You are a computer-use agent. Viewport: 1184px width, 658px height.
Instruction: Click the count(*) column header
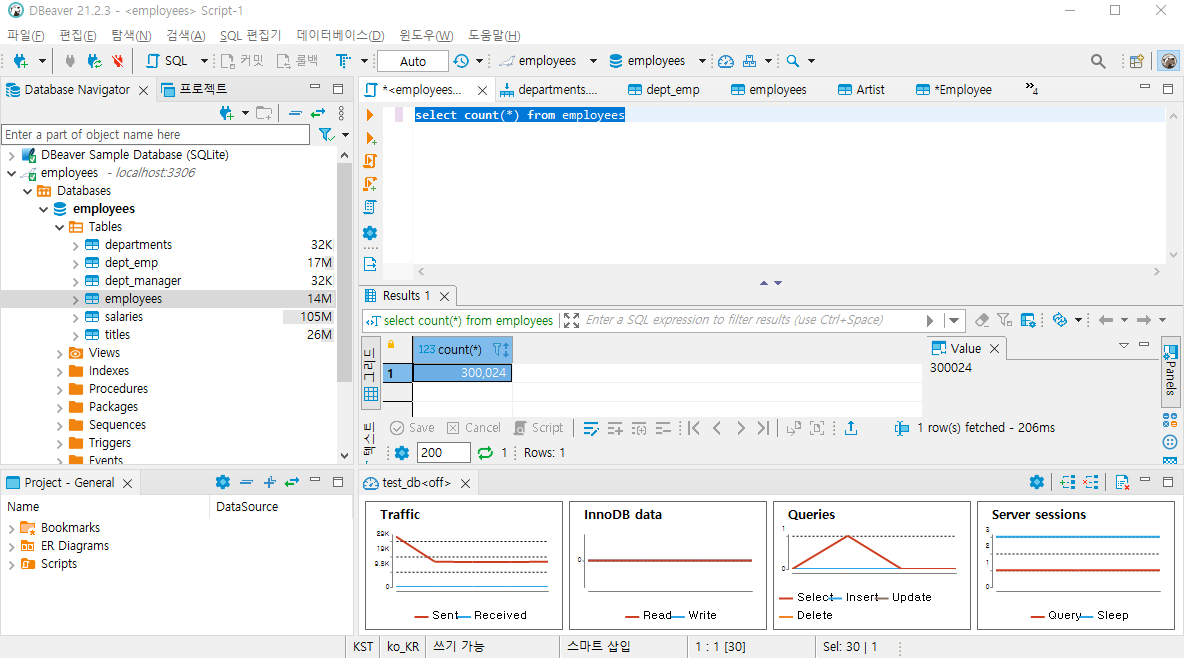coord(462,350)
